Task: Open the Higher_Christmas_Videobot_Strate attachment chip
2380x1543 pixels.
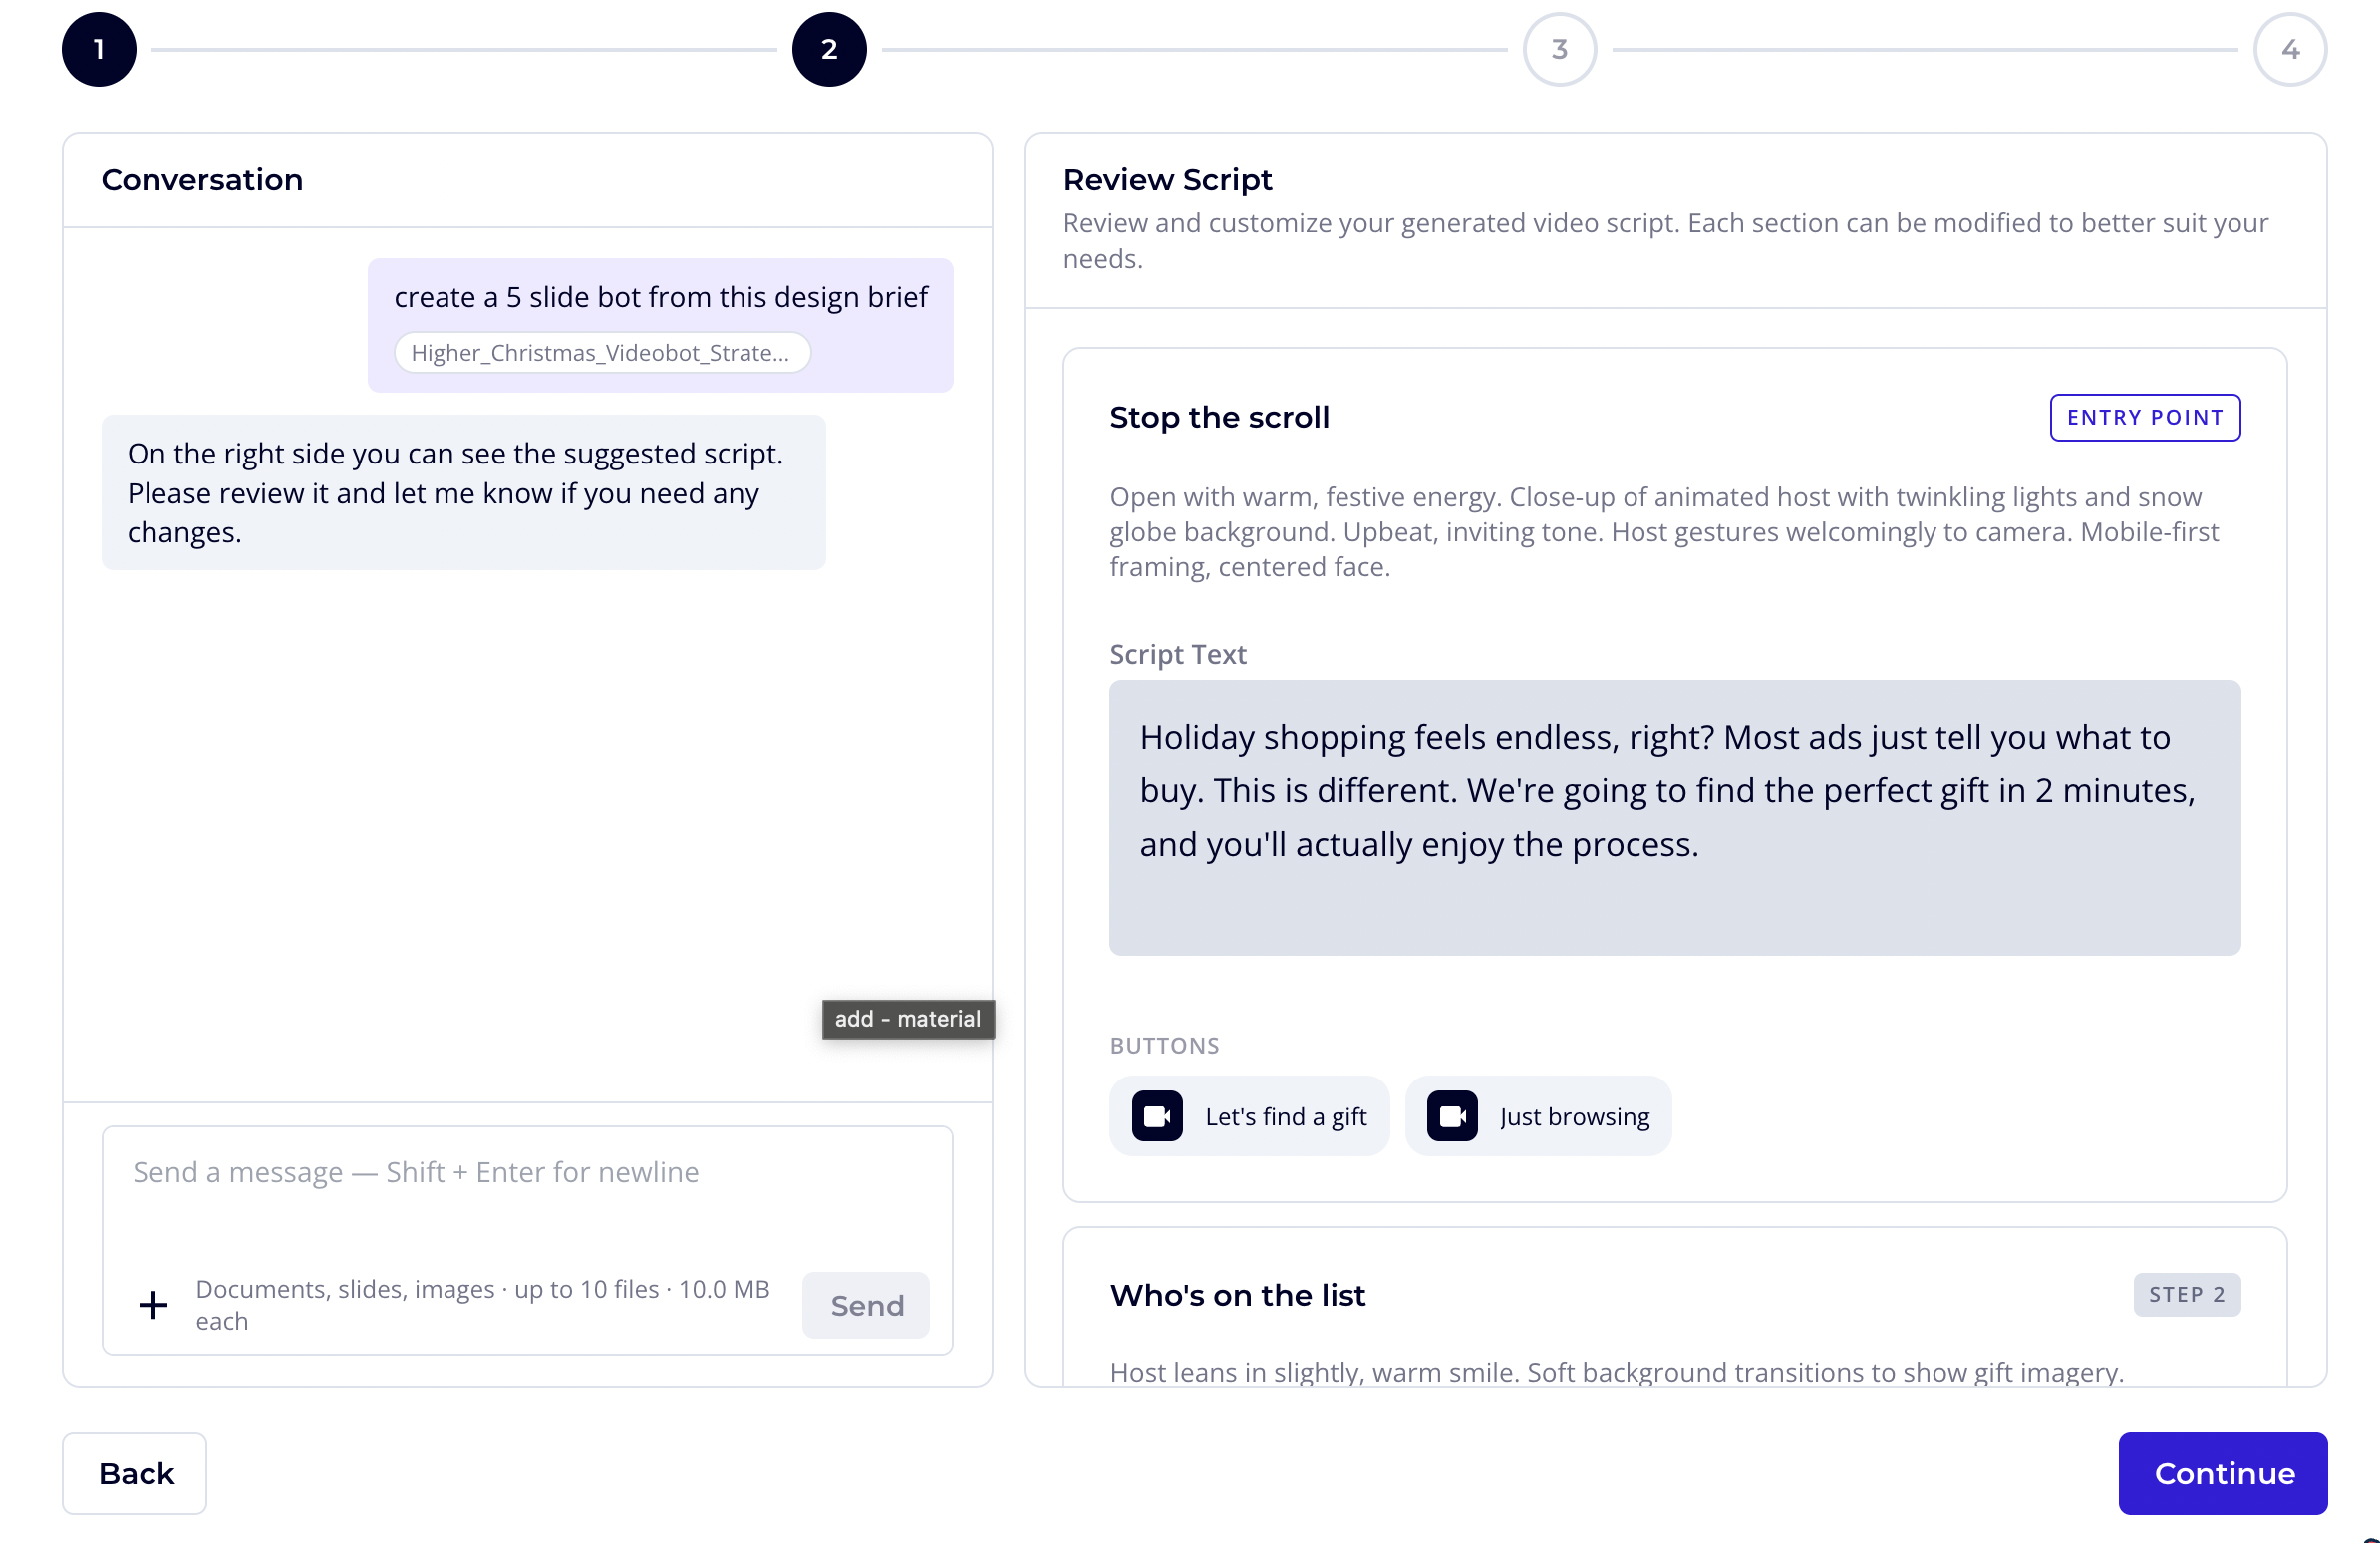Action: tap(602, 352)
